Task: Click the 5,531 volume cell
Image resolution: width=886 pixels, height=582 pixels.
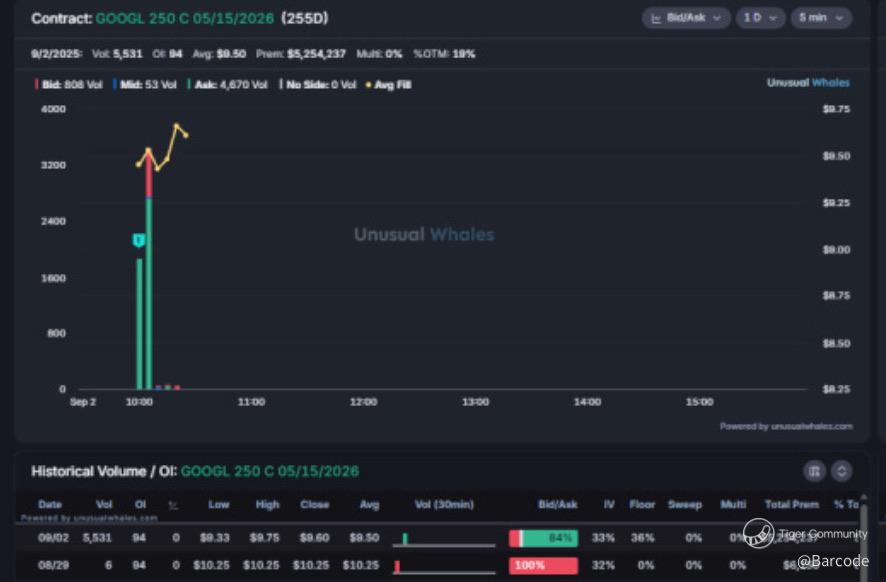Action: pyautogui.click(x=97, y=537)
